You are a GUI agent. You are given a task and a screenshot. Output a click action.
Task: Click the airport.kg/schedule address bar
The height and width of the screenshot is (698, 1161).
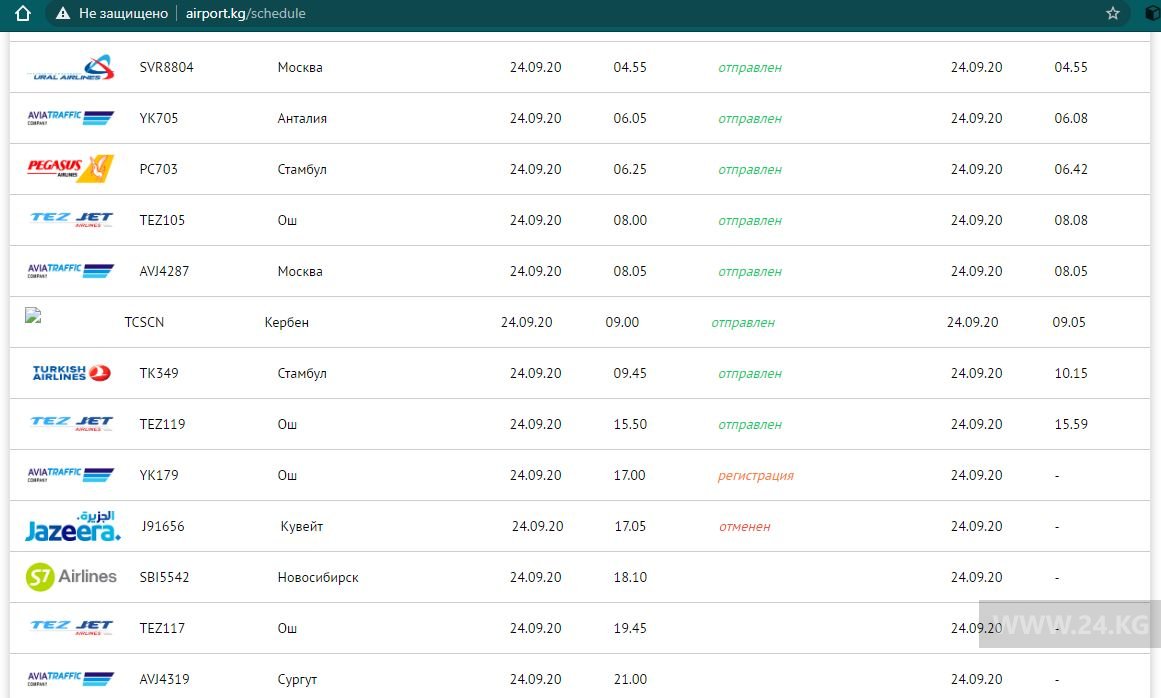[245, 13]
